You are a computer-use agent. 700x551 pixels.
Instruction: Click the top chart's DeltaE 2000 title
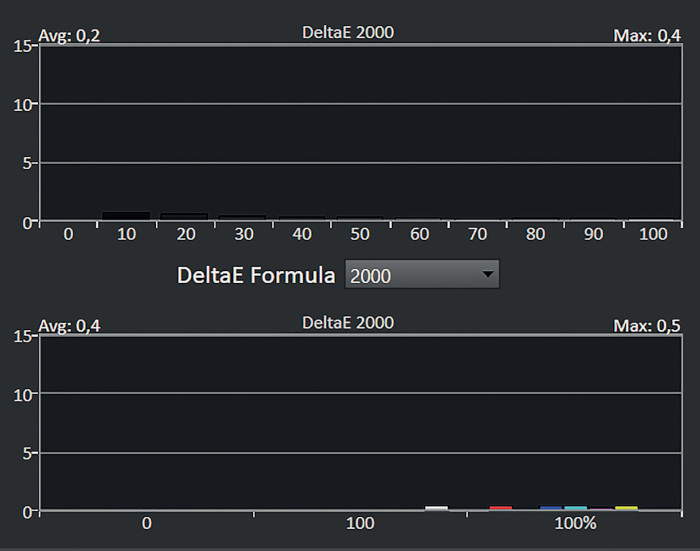(x=348, y=32)
